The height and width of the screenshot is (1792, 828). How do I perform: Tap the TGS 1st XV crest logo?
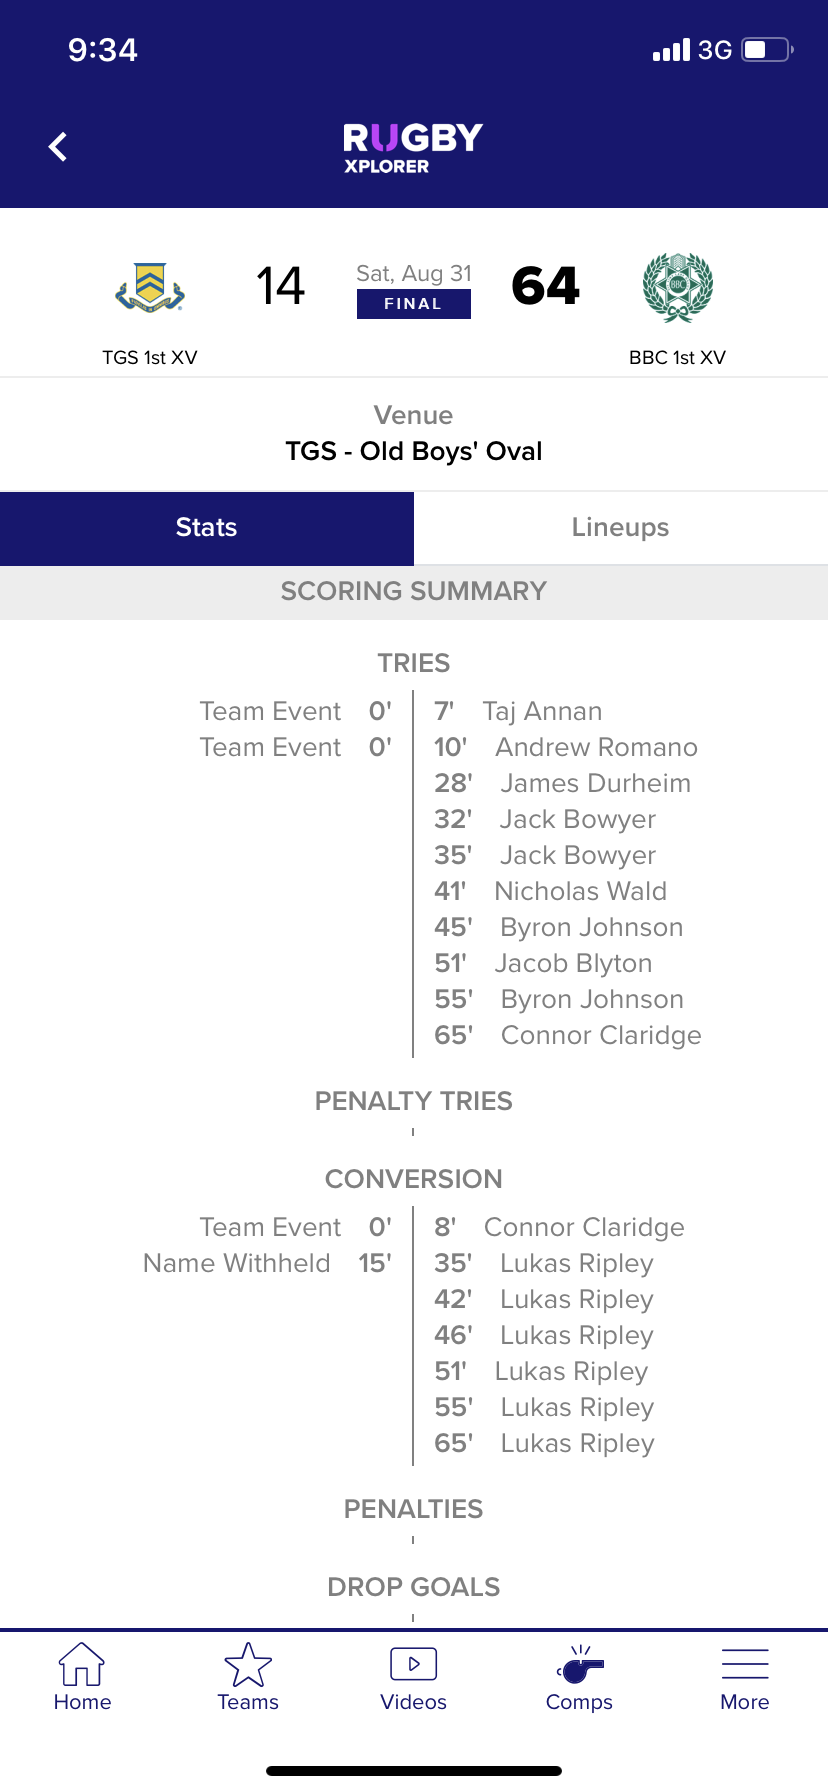tap(150, 288)
